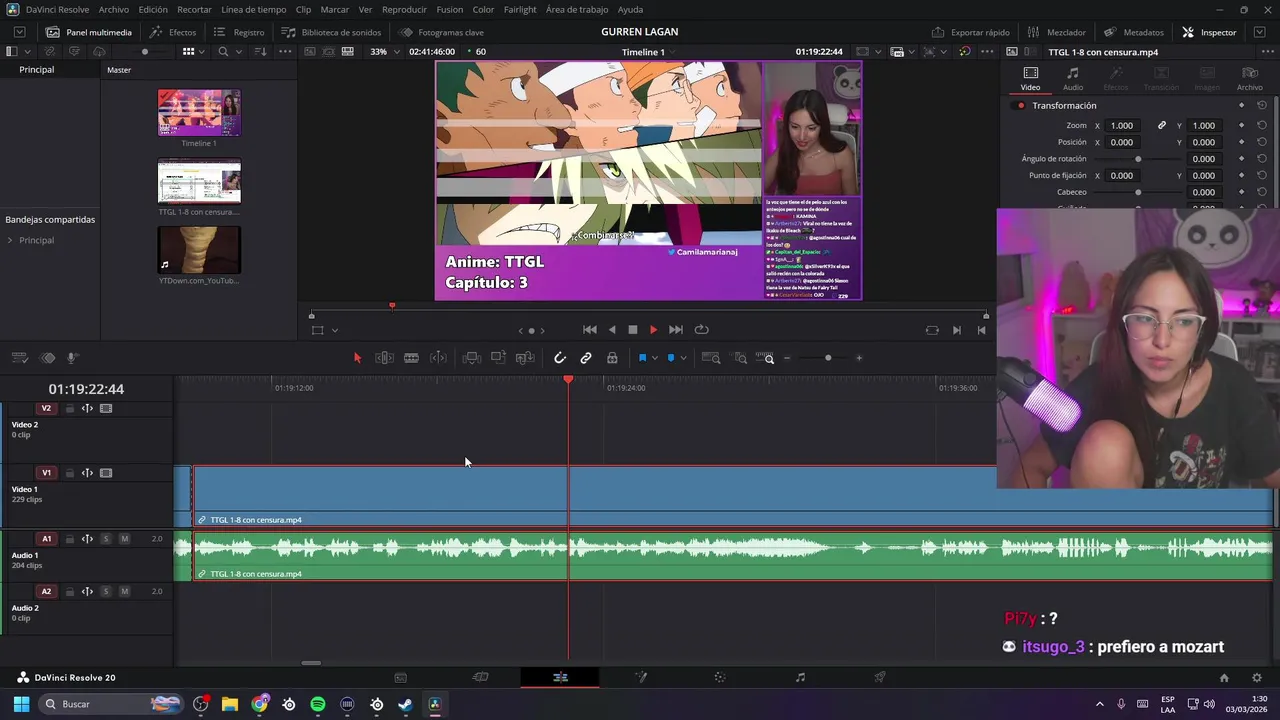Adjust Ángulo de rotación slider
The image size is (1280, 720).
tap(1138, 159)
